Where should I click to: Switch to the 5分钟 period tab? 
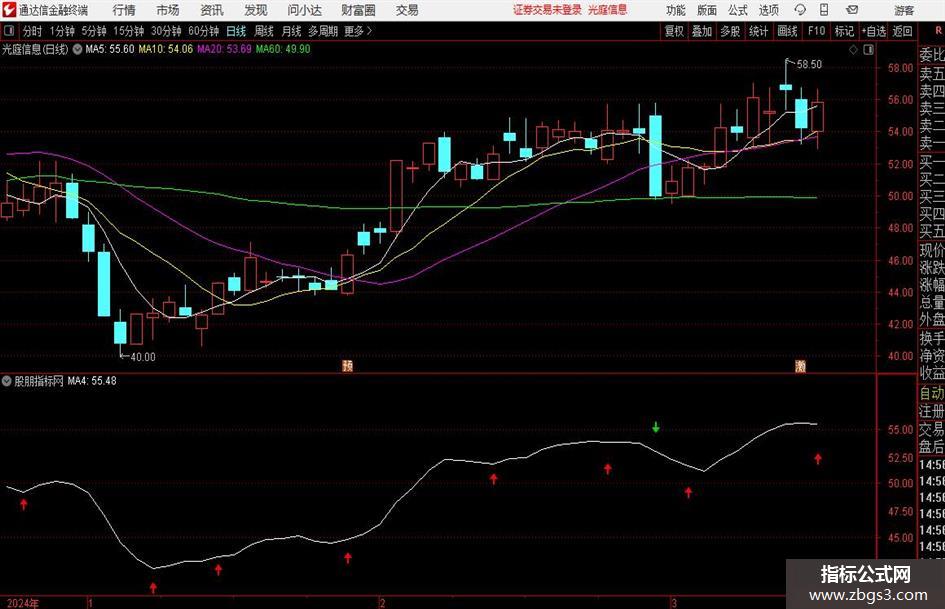tap(94, 31)
